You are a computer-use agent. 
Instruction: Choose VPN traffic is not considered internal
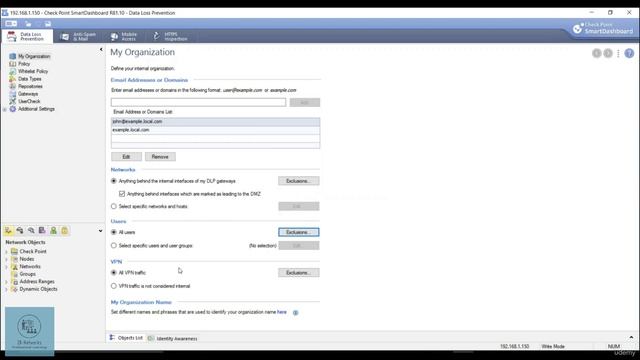[113, 286]
